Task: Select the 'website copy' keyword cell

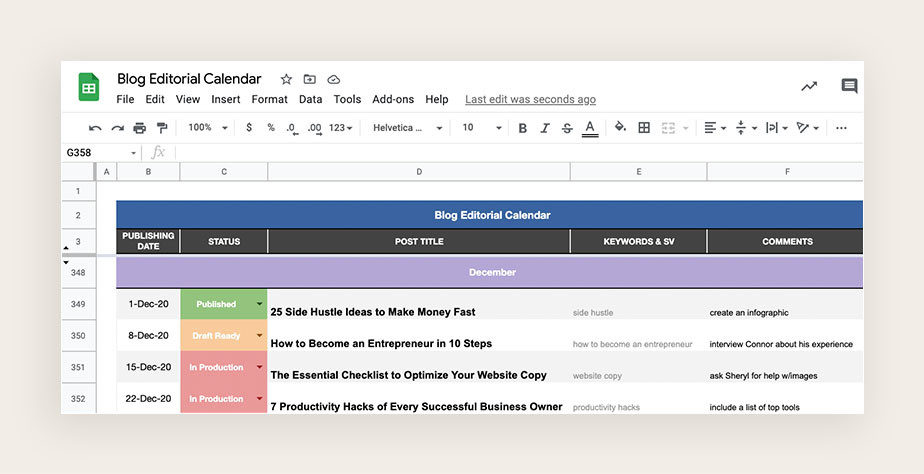Action: point(639,367)
